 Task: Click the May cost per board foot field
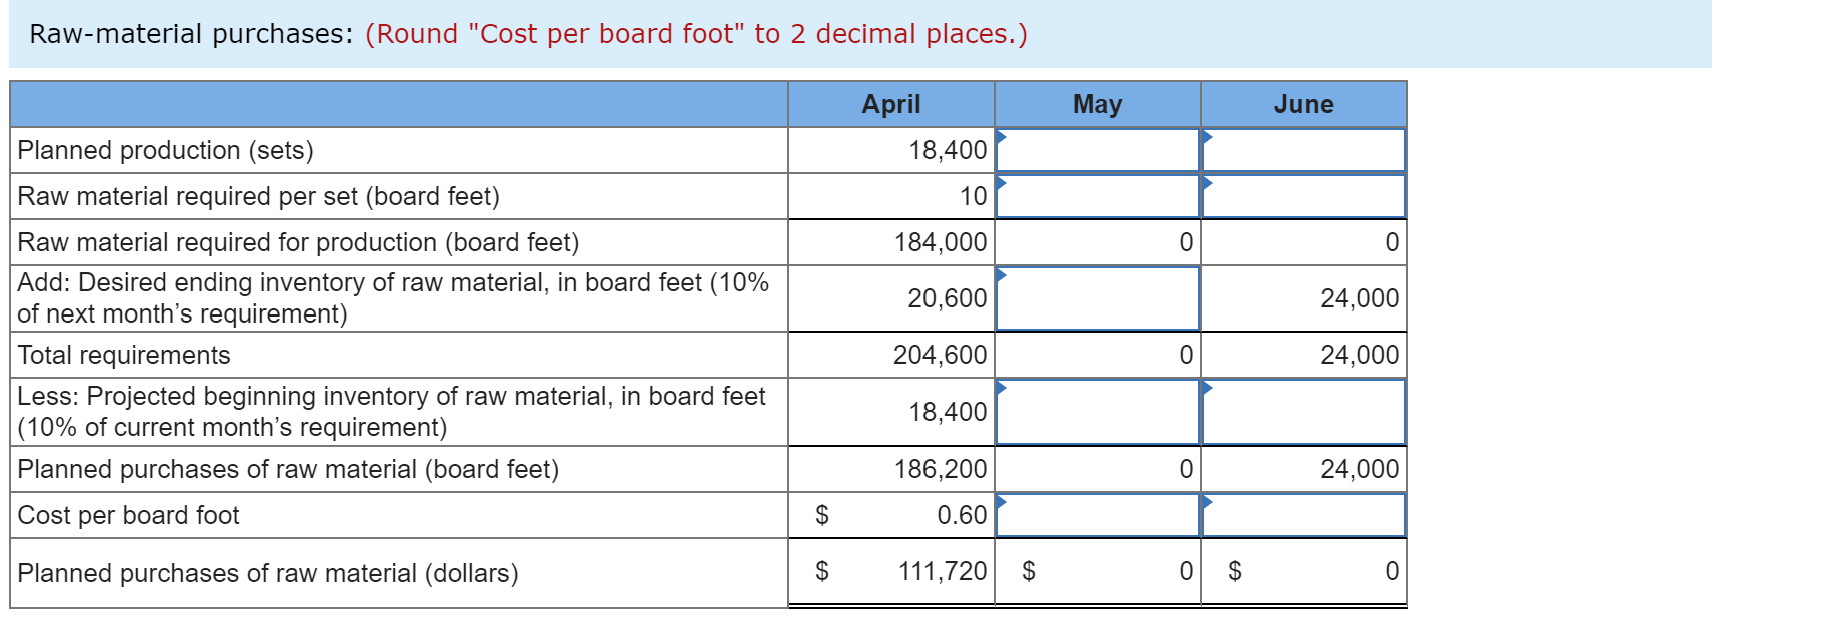click(1097, 515)
